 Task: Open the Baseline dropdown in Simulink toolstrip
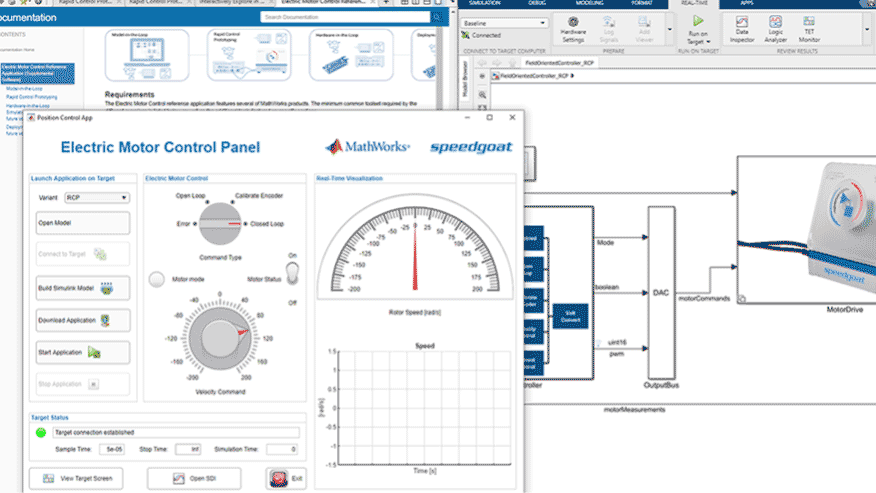click(504, 23)
